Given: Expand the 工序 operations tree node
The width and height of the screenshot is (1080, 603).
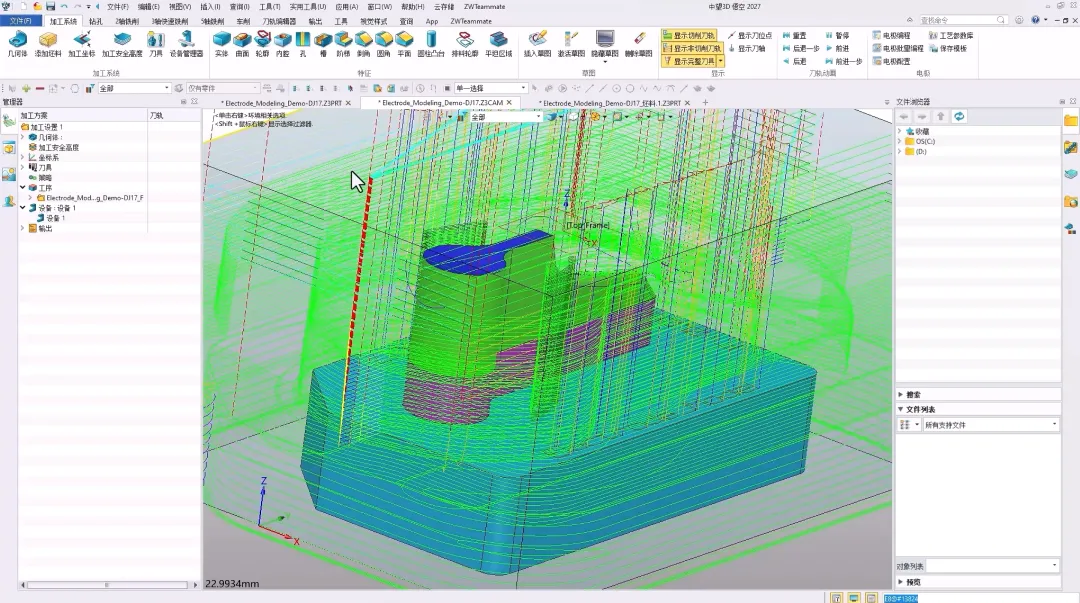Looking at the screenshot, I should click(x=23, y=187).
